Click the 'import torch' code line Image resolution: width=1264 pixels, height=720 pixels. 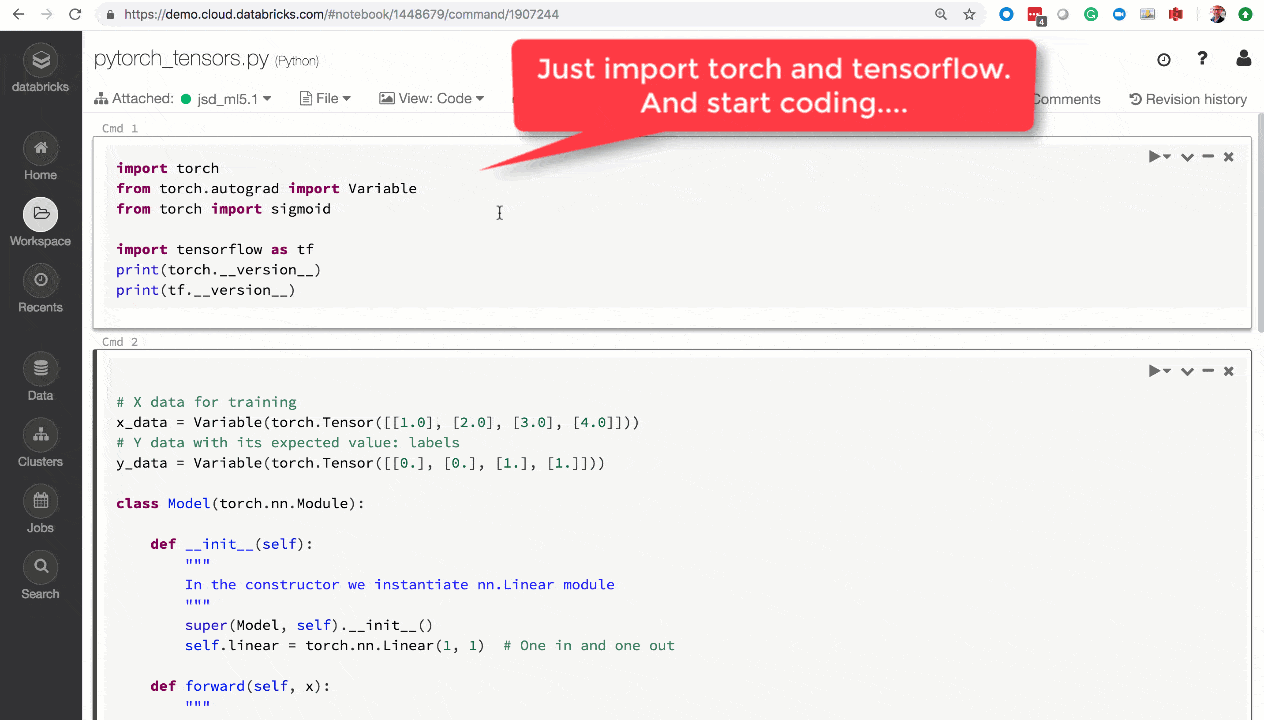pyautogui.click(x=167, y=168)
